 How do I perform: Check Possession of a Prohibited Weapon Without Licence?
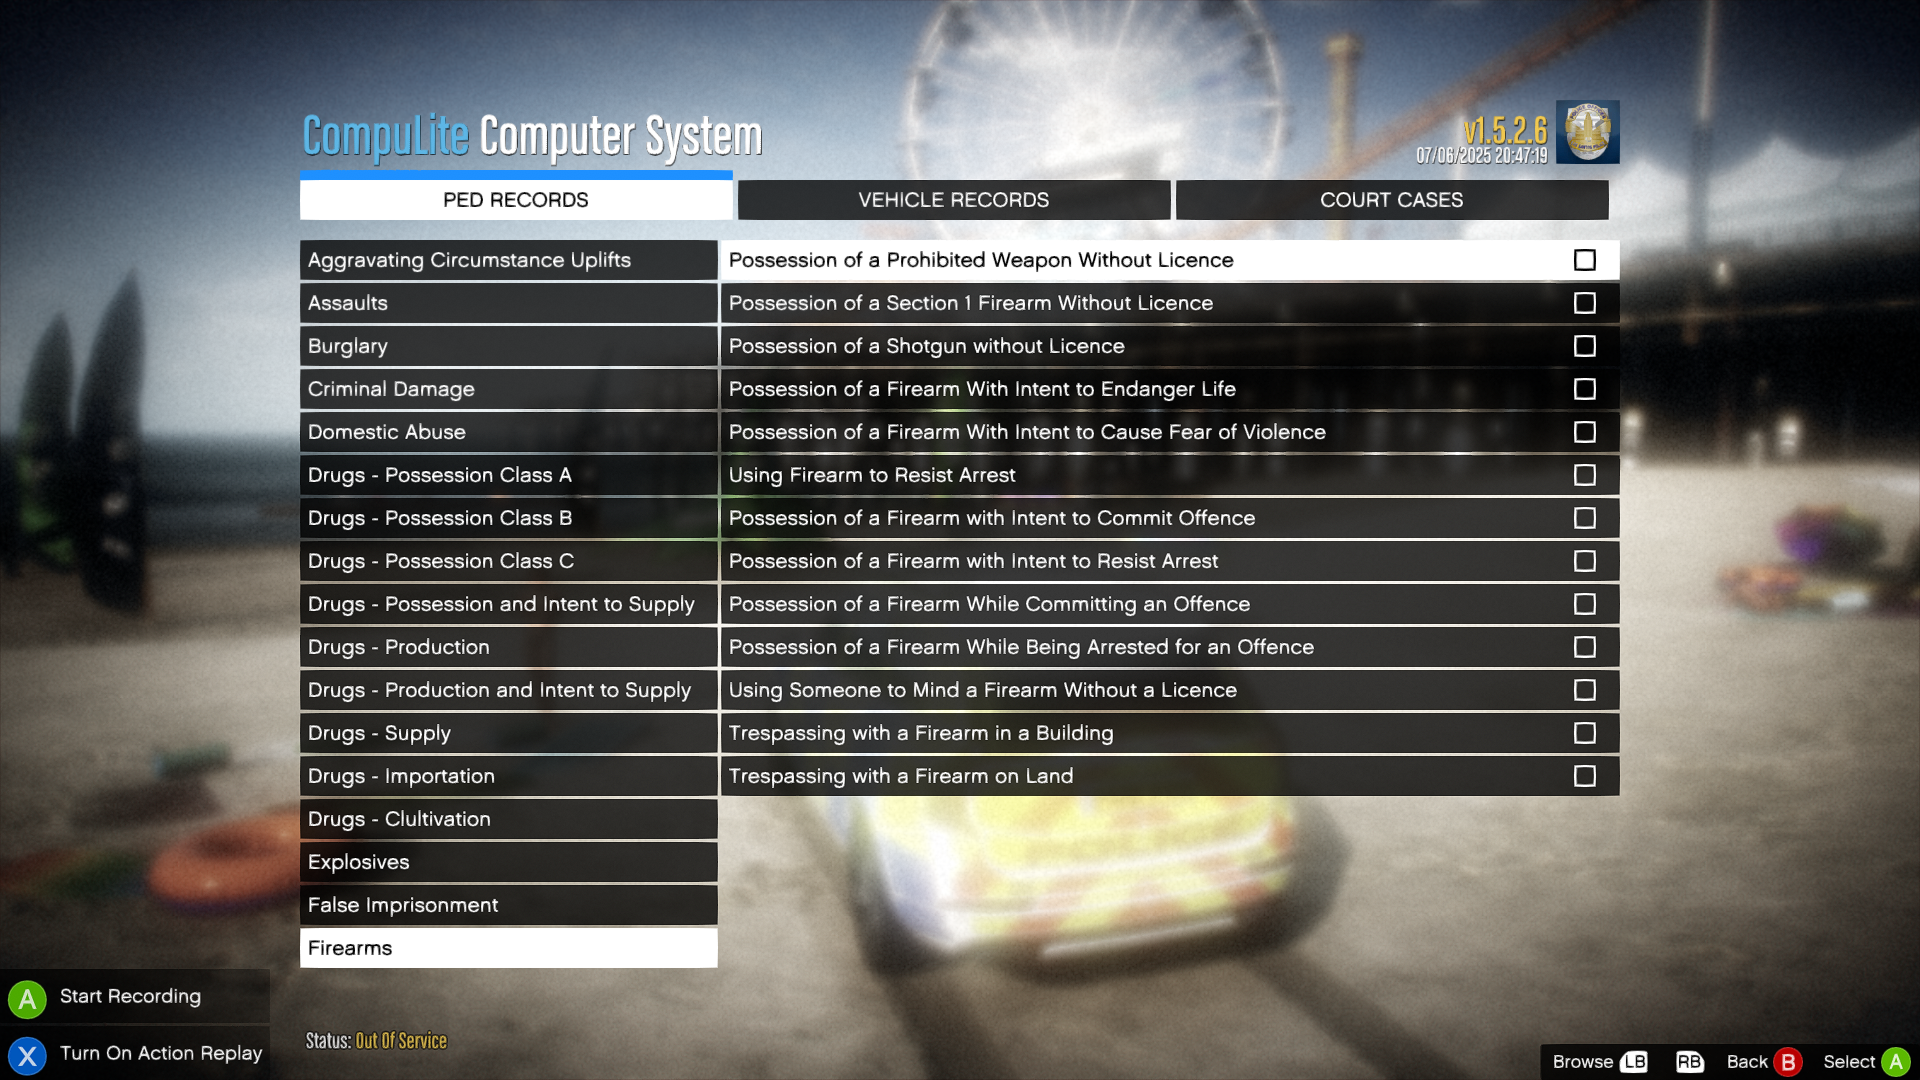click(1584, 260)
